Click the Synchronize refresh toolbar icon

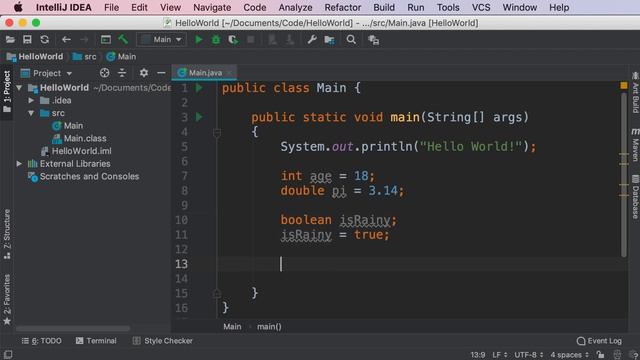[x=44, y=40]
